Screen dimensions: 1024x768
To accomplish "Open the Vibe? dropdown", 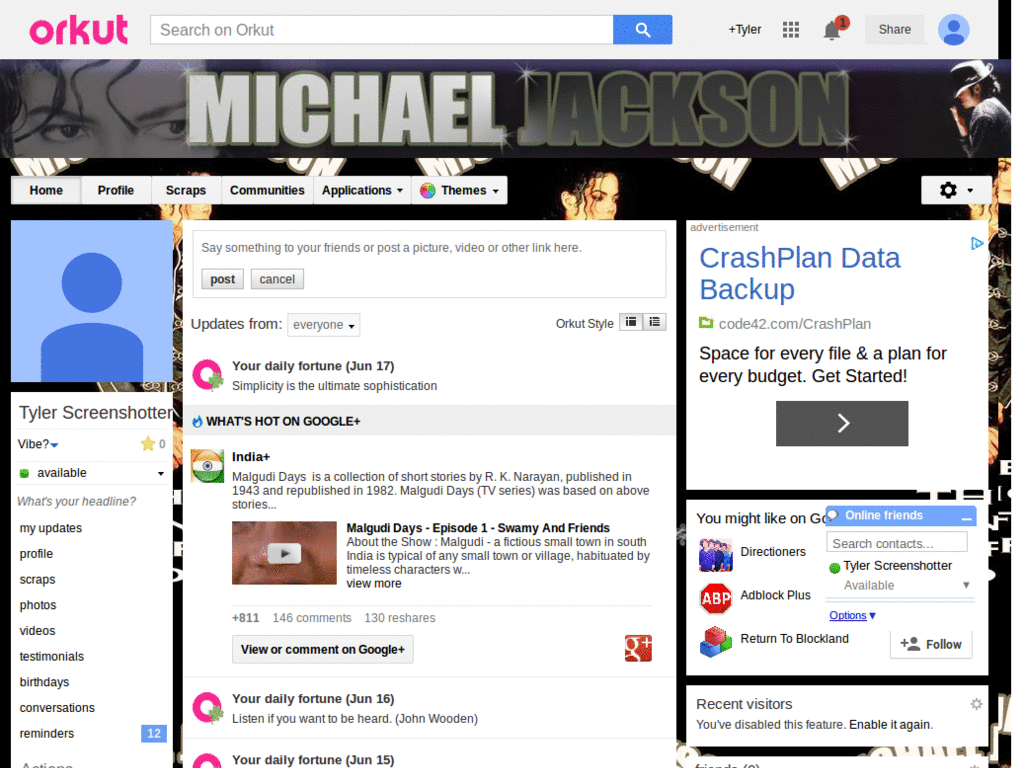I will click(38, 444).
